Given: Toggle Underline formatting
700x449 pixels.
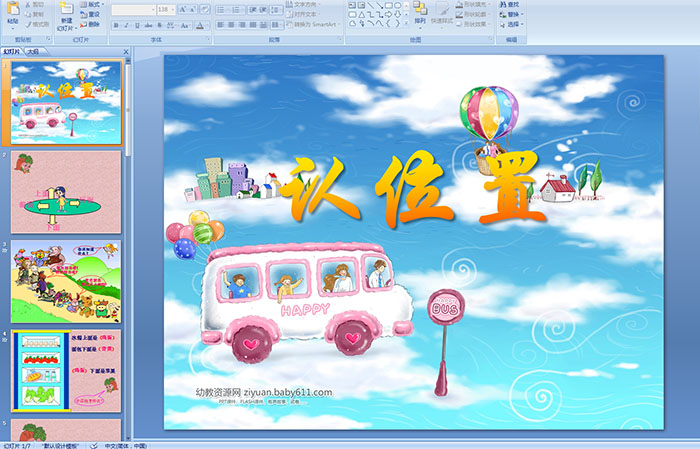Looking at the screenshot, I should click(137, 25).
